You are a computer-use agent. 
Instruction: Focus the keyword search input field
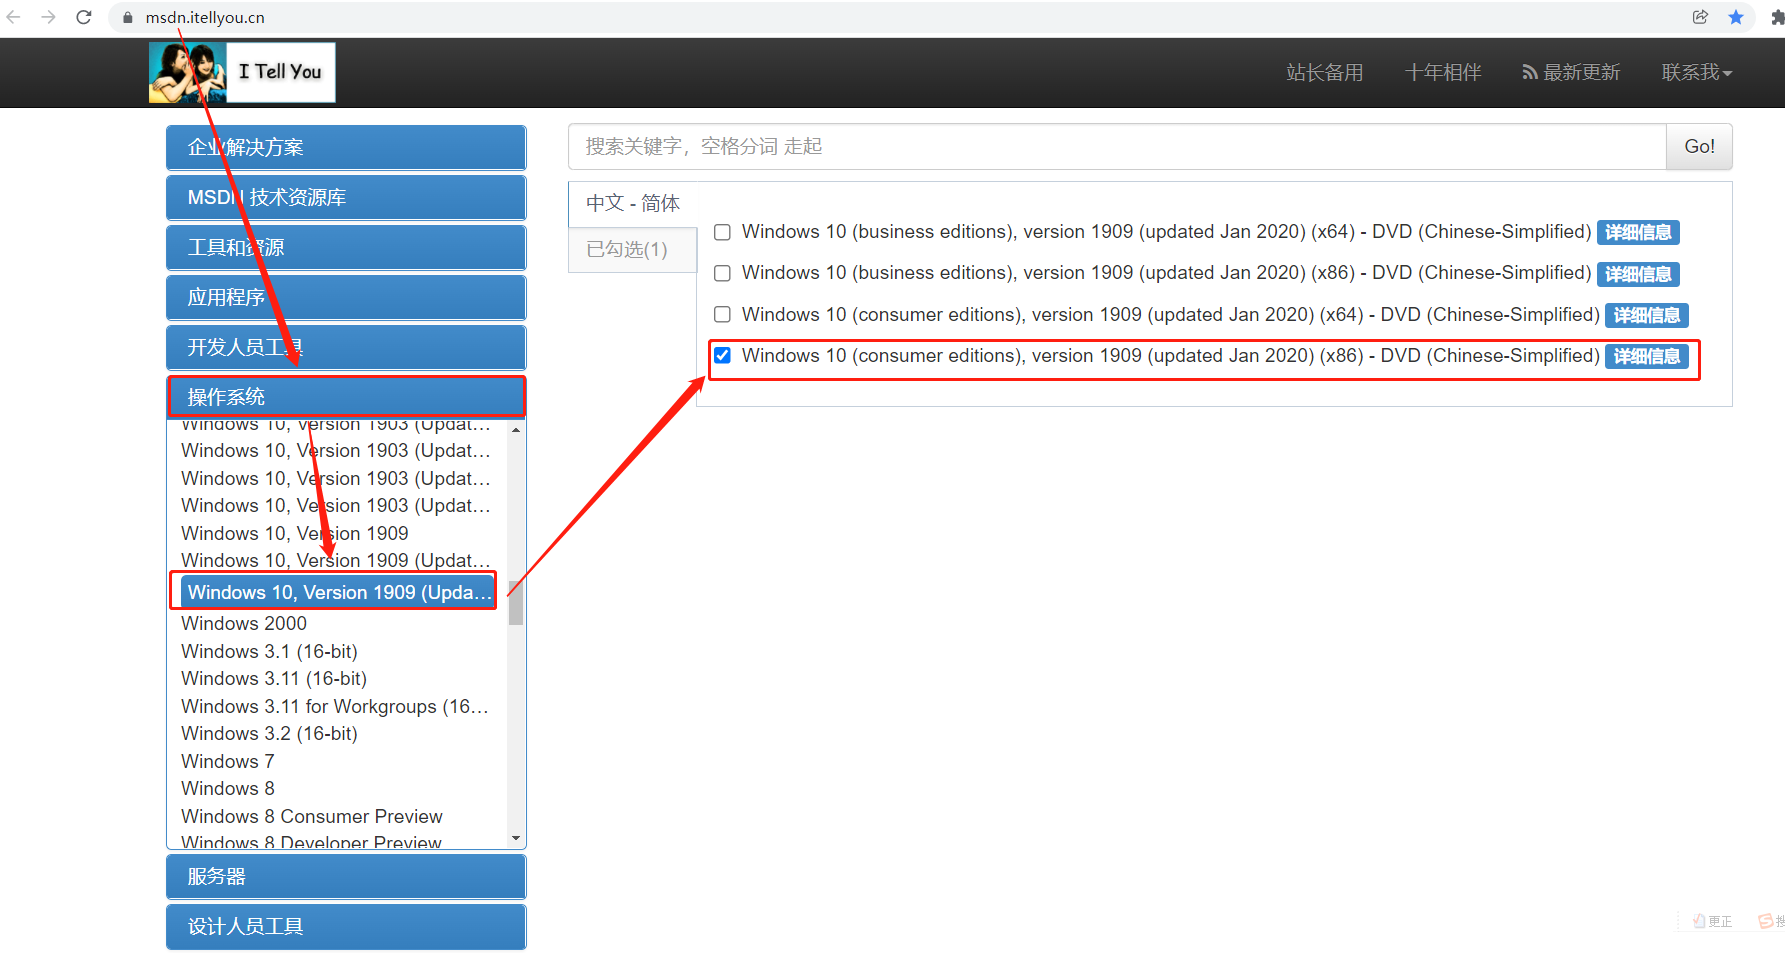click(x=1117, y=147)
